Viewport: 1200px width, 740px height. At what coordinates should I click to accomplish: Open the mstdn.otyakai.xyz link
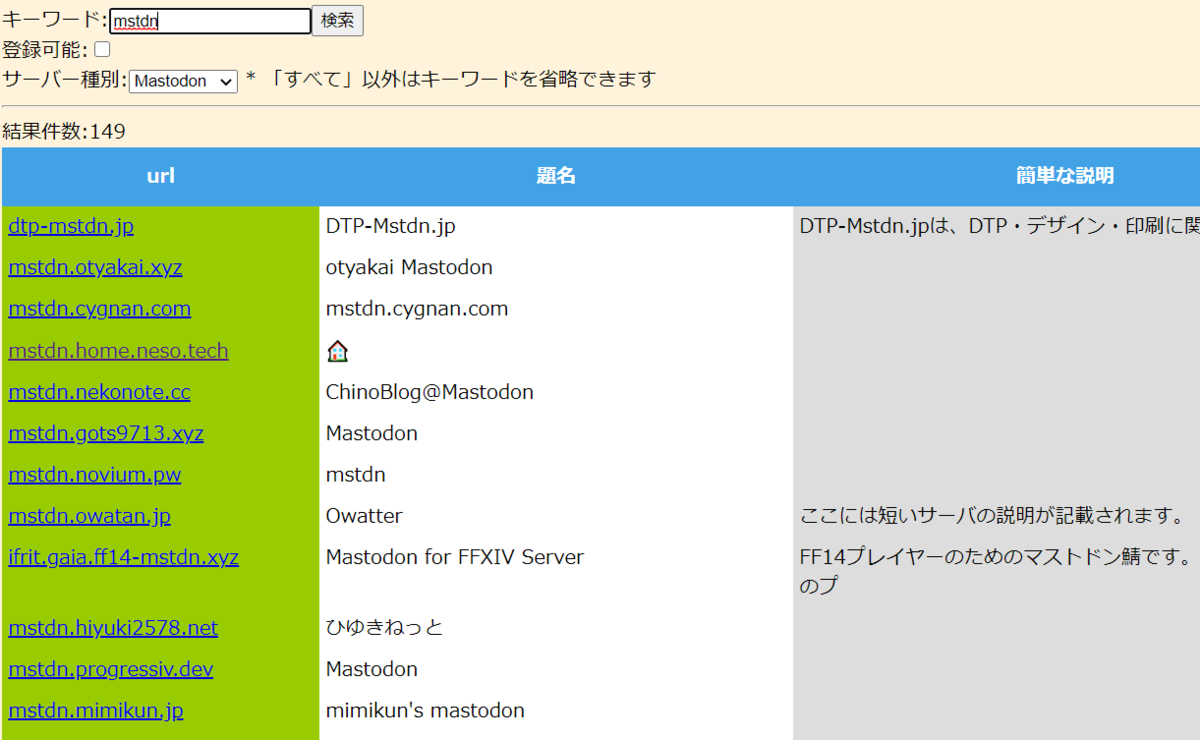coord(95,268)
